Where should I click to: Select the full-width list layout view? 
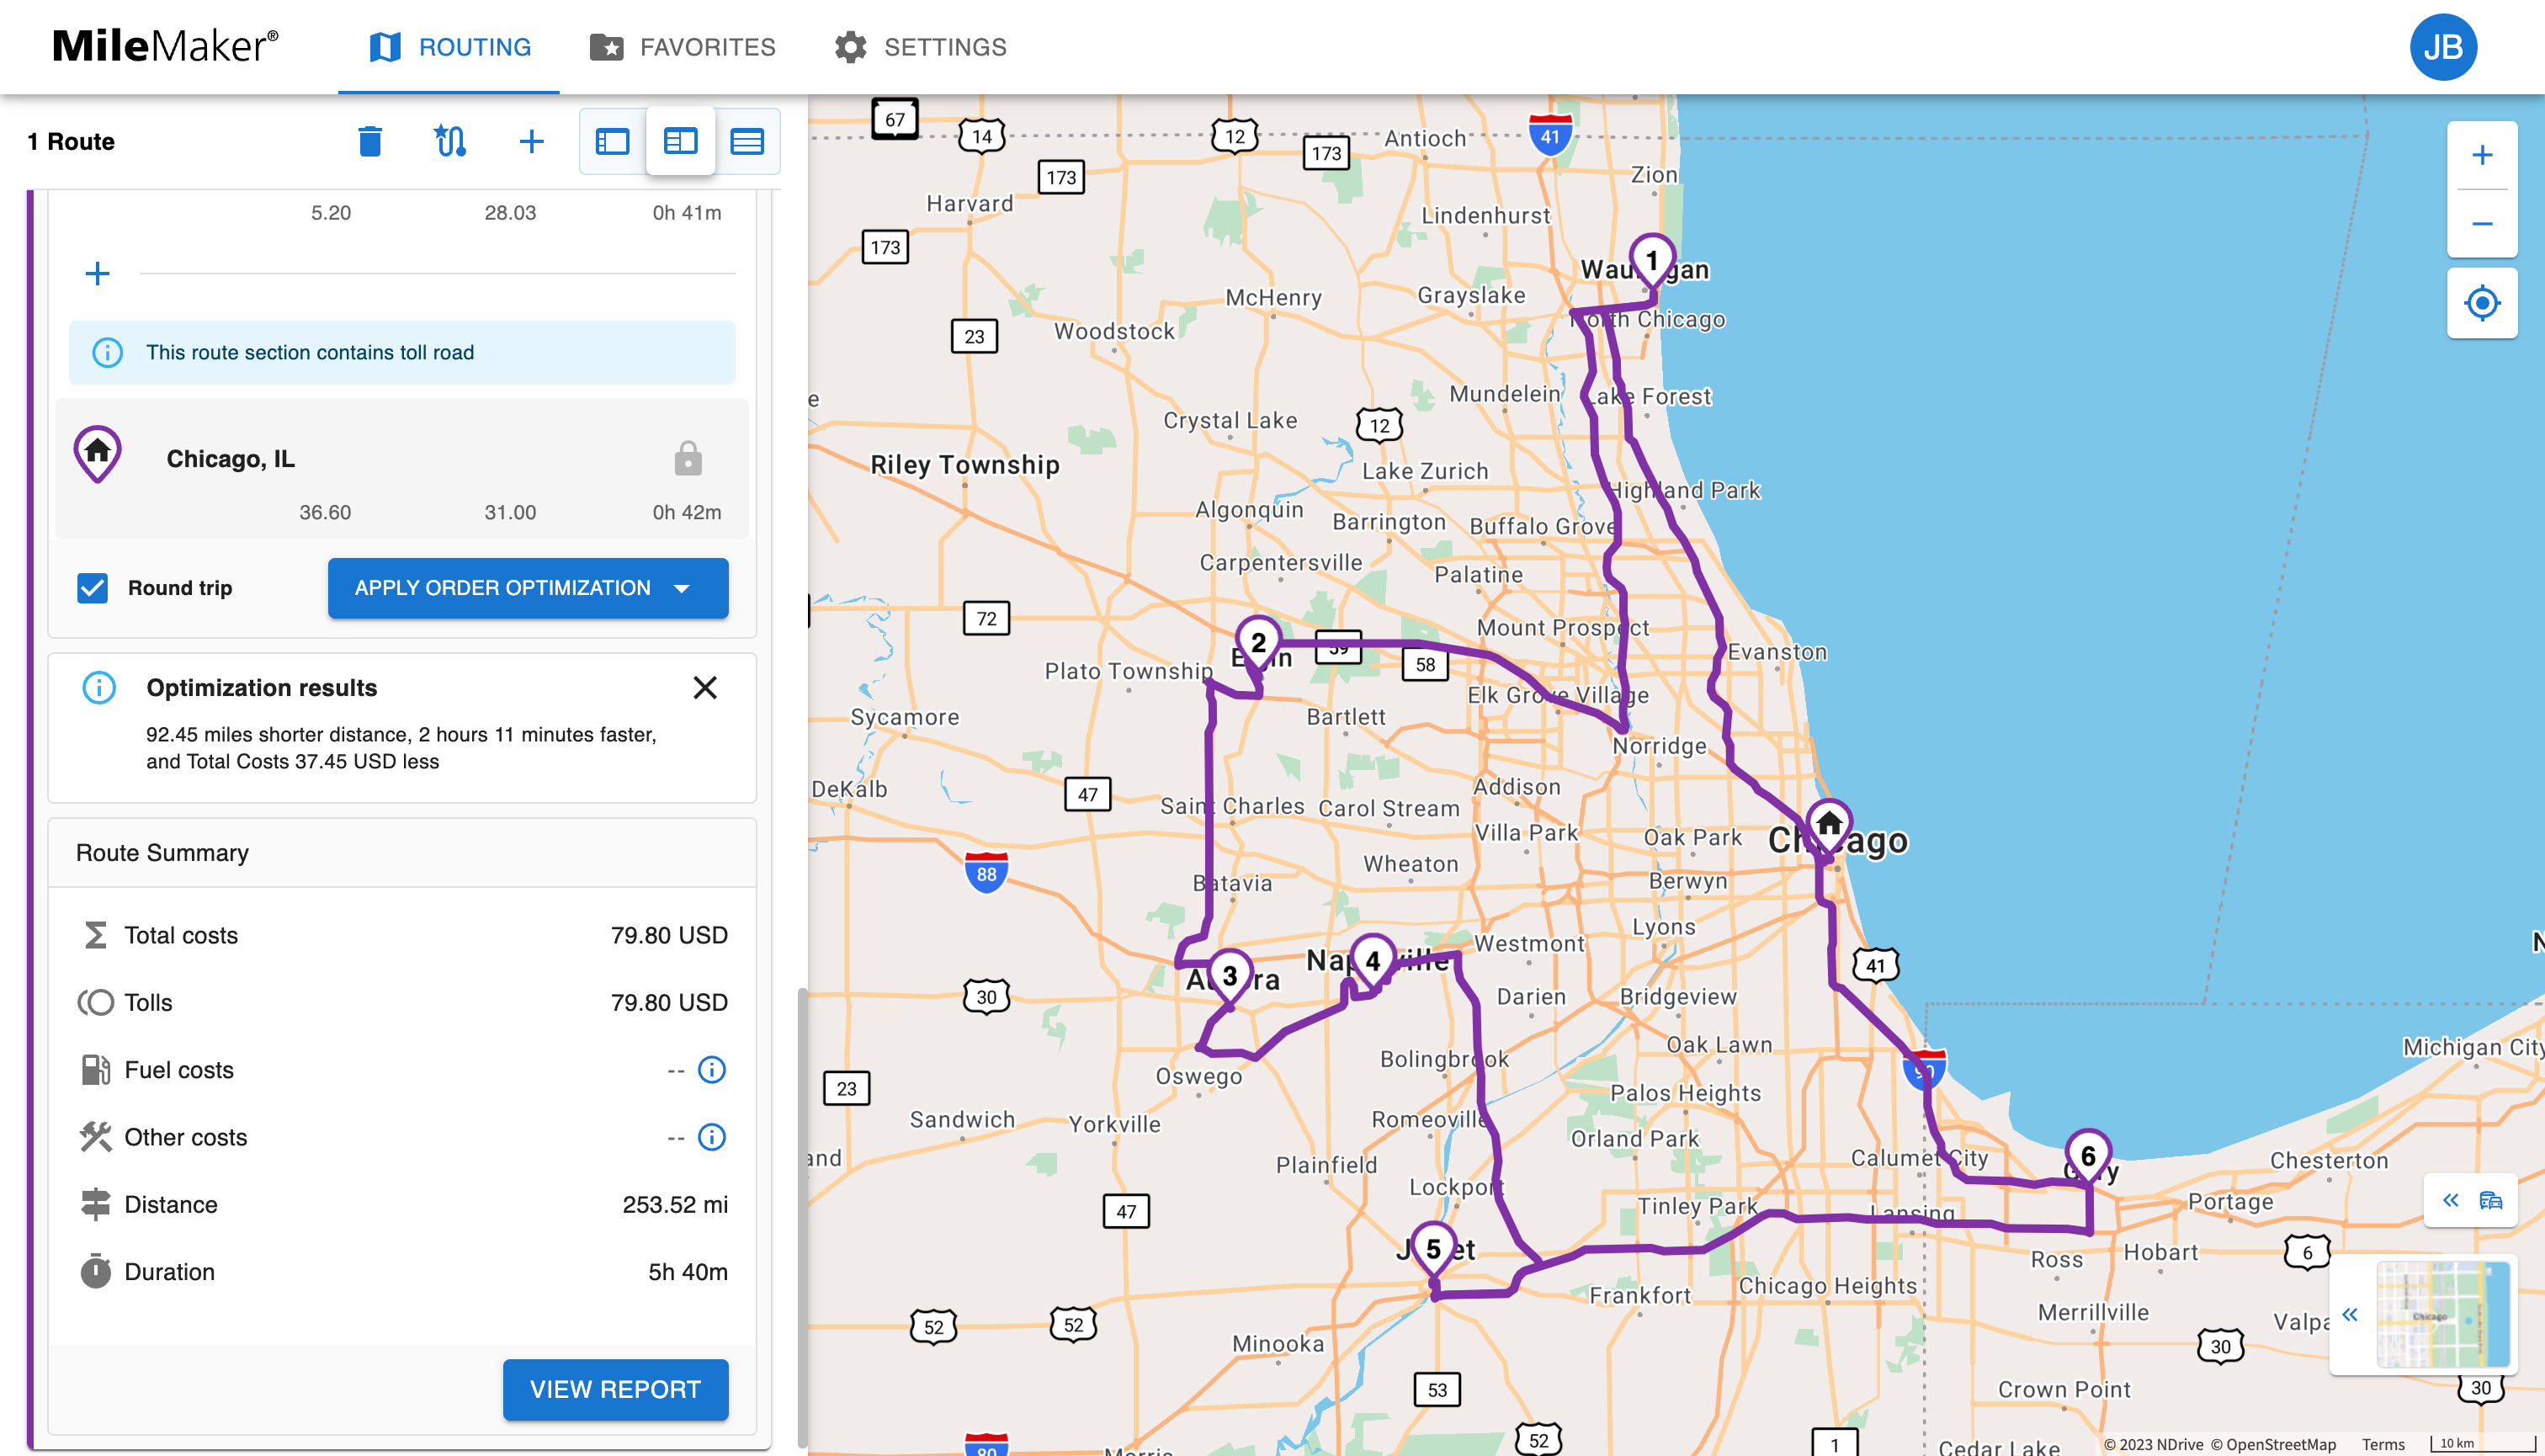[x=747, y=141]
